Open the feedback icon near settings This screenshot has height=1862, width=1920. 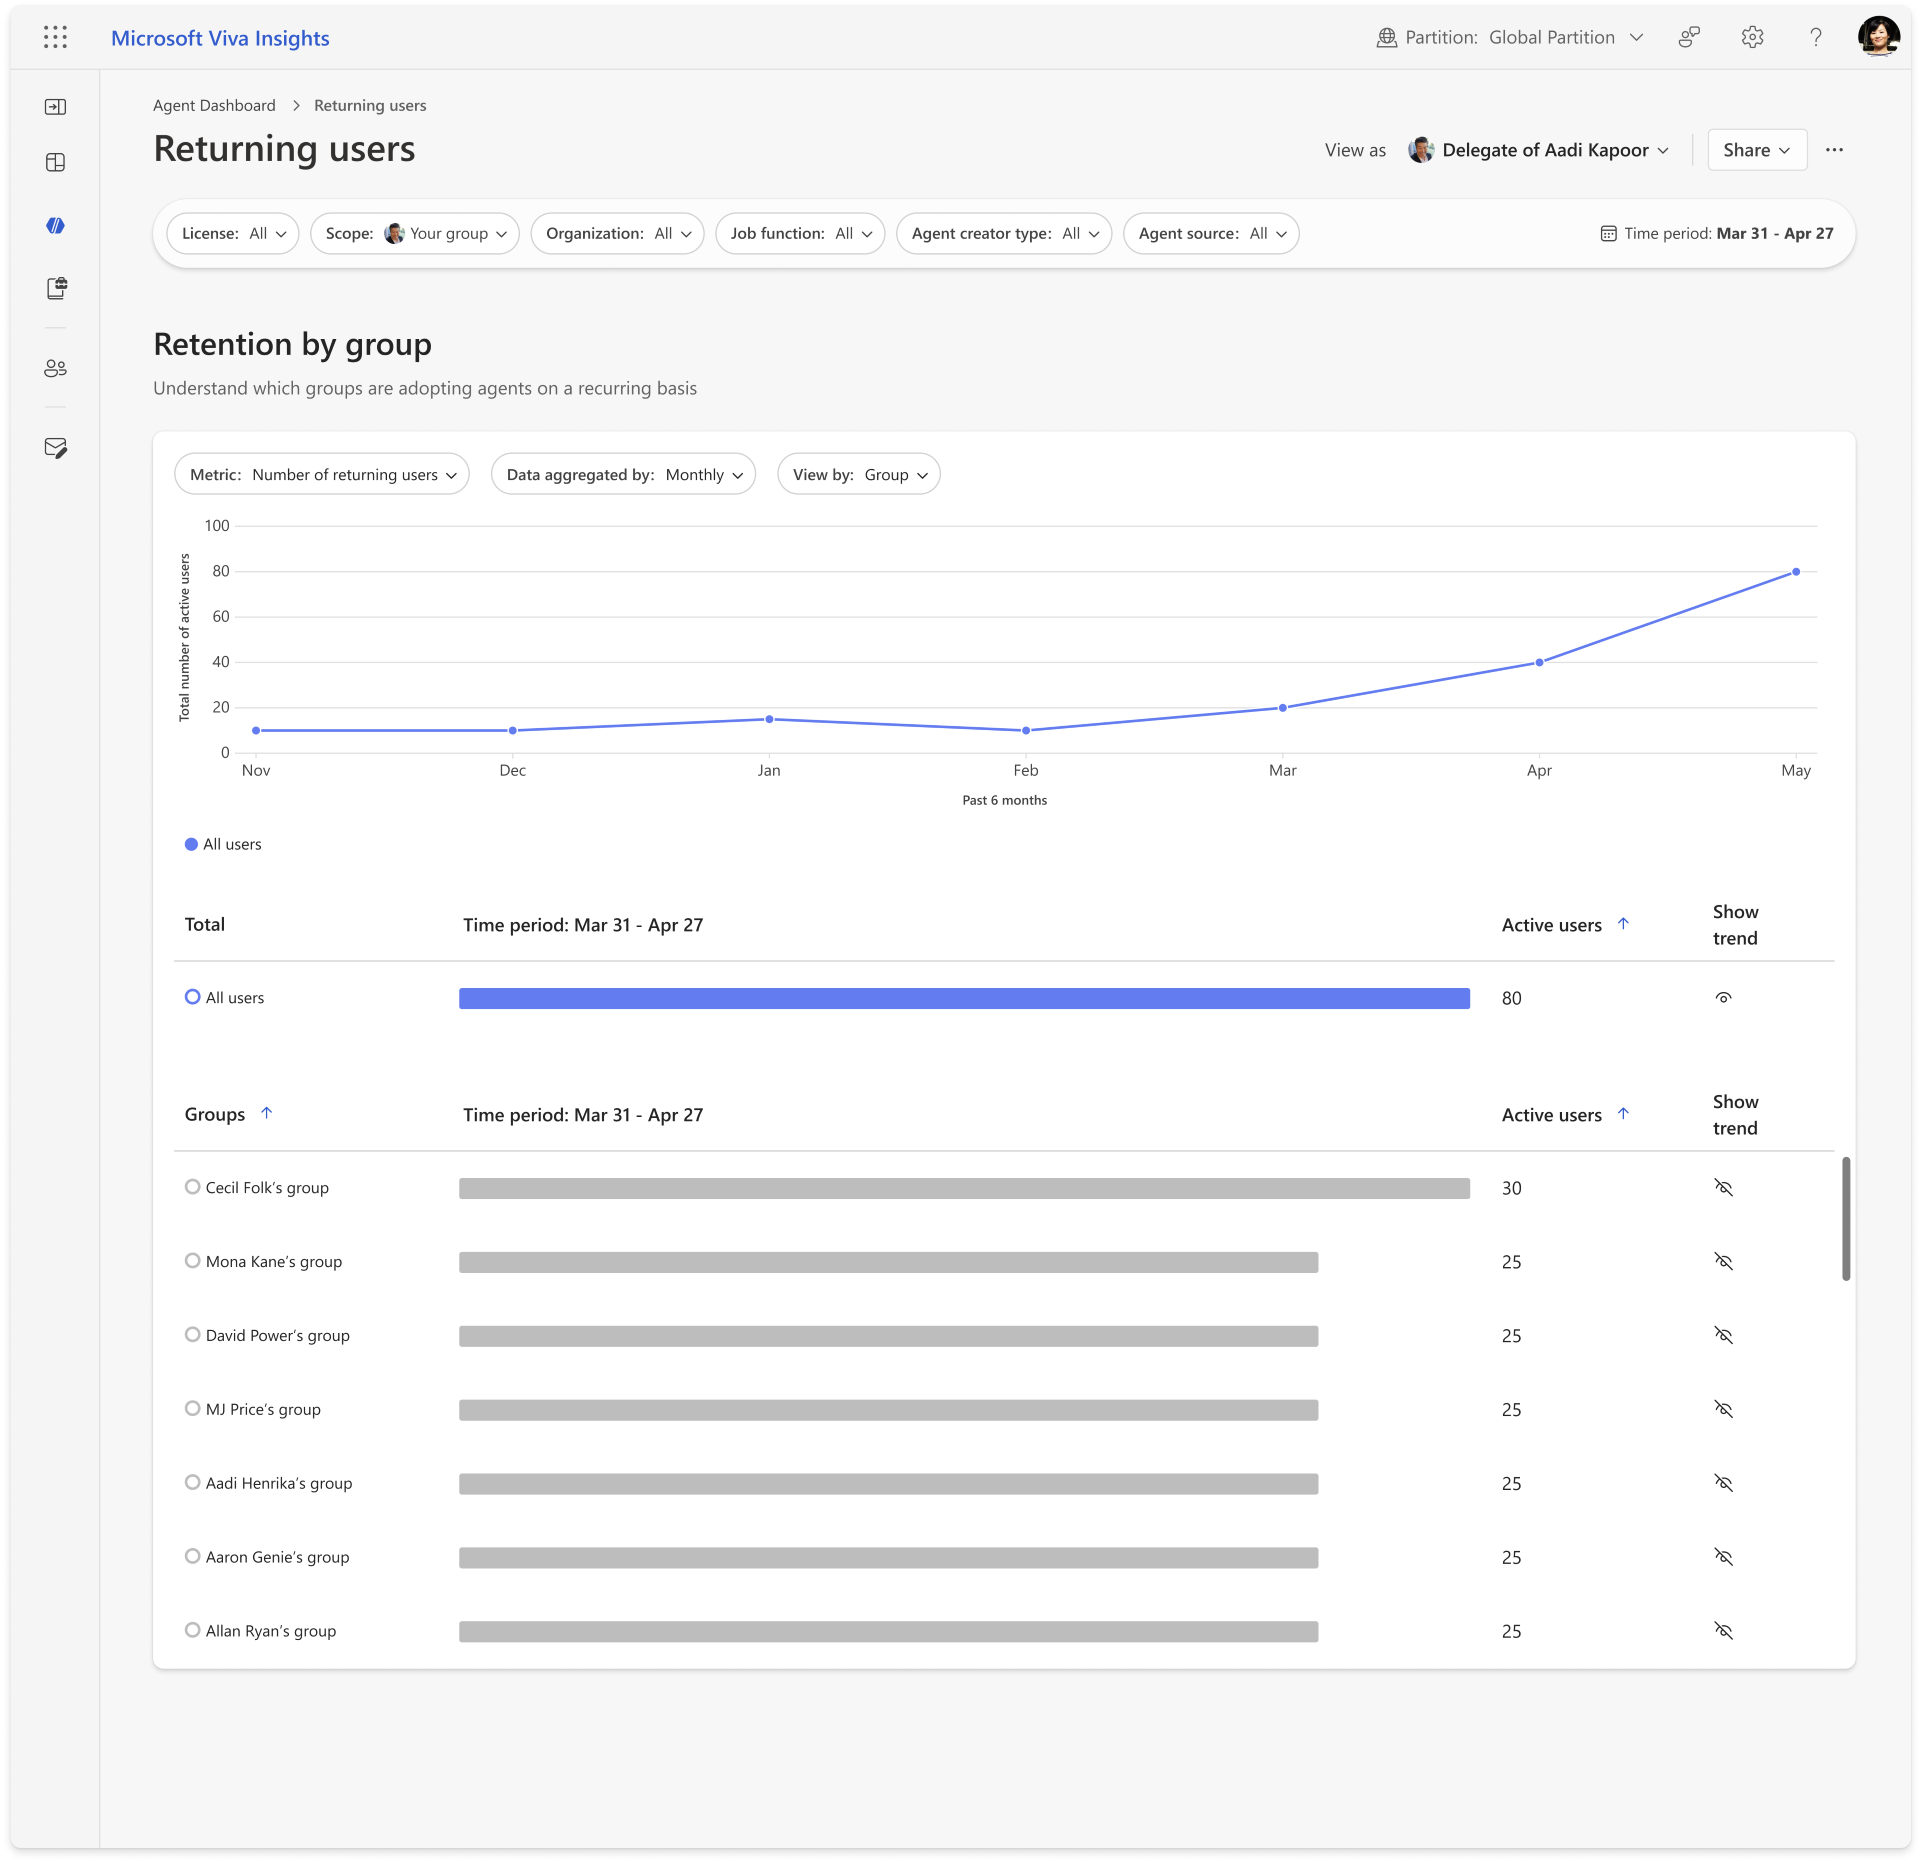1689,37
